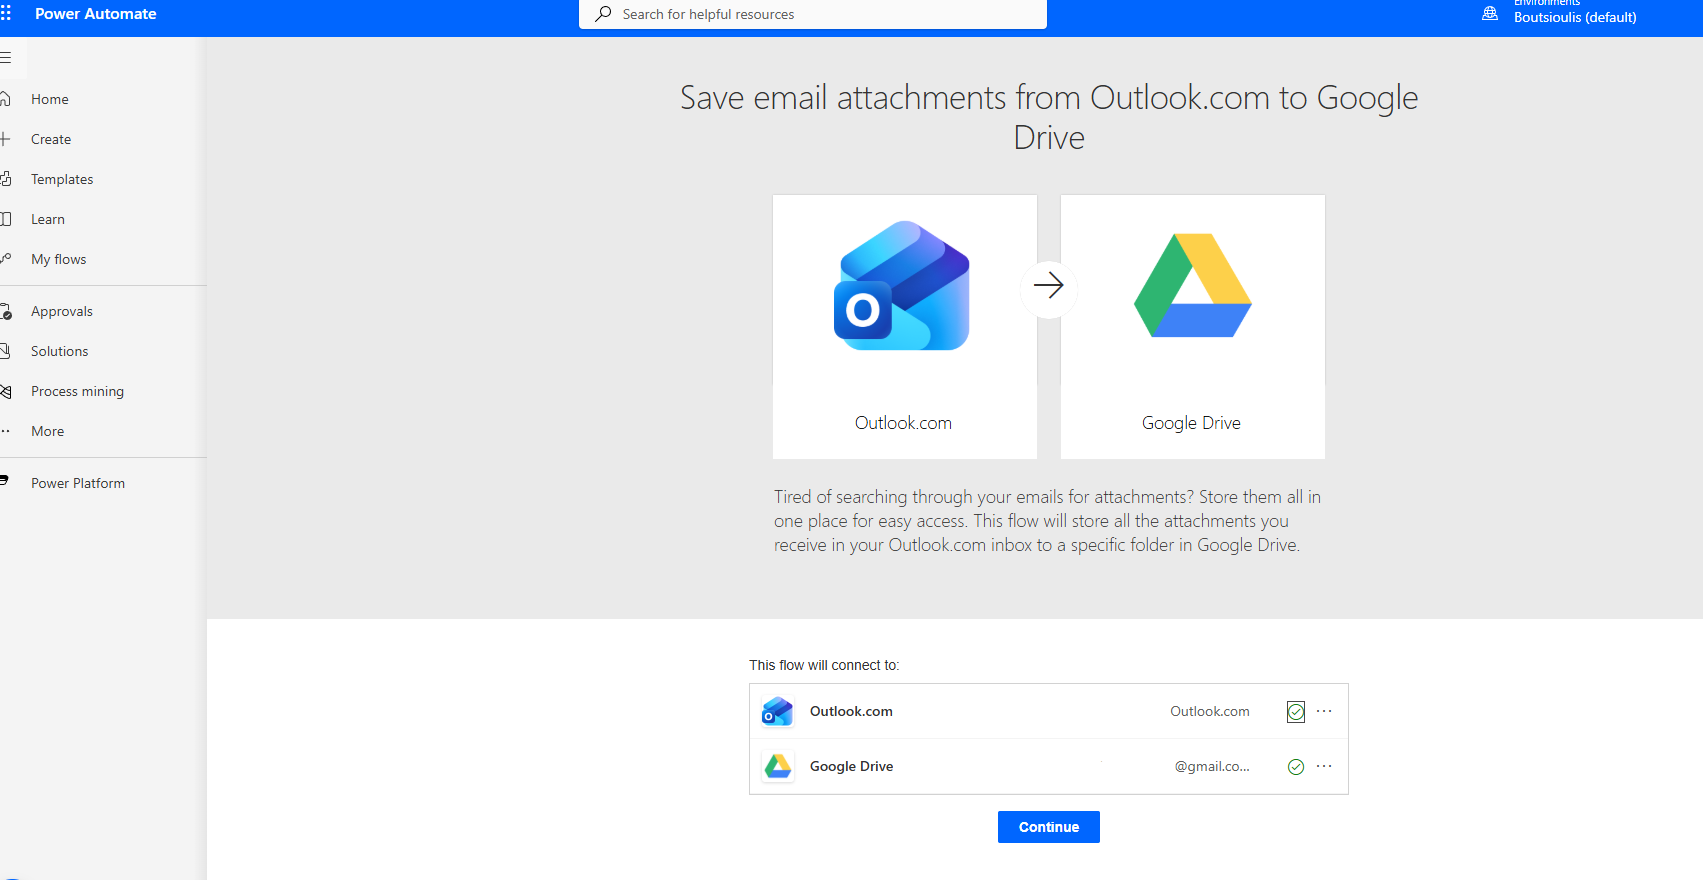Click Google Drive icon in connections list
Image resolution: width=1703 pixels, height=880 pixels.
777,767
